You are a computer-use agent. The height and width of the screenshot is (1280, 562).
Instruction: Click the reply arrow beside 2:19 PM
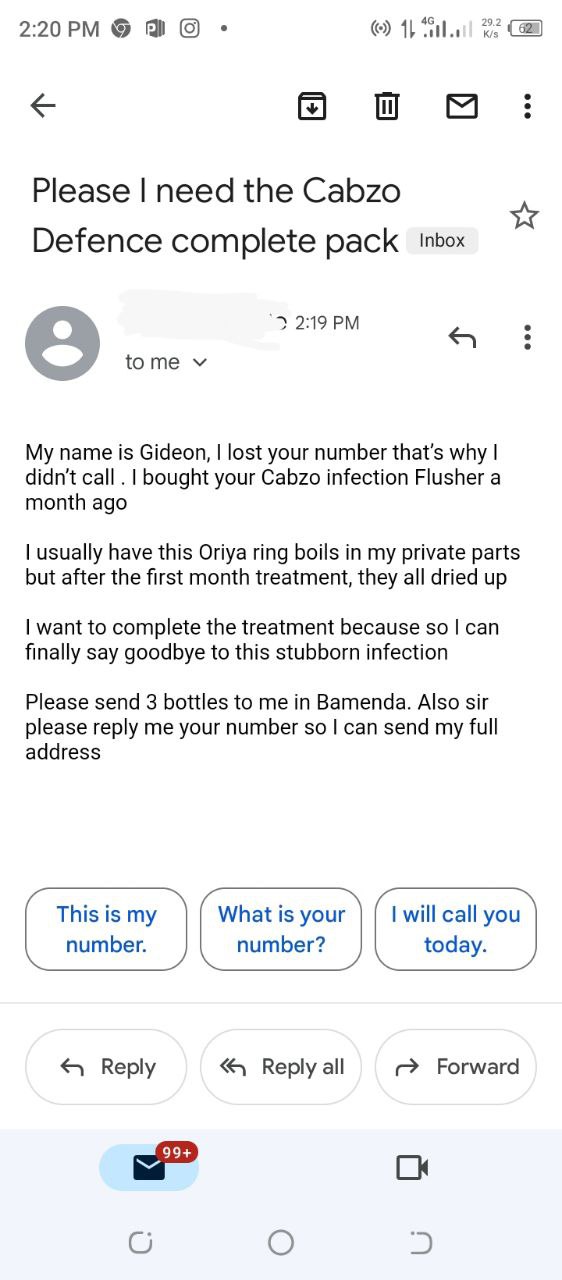click(461, 338)
